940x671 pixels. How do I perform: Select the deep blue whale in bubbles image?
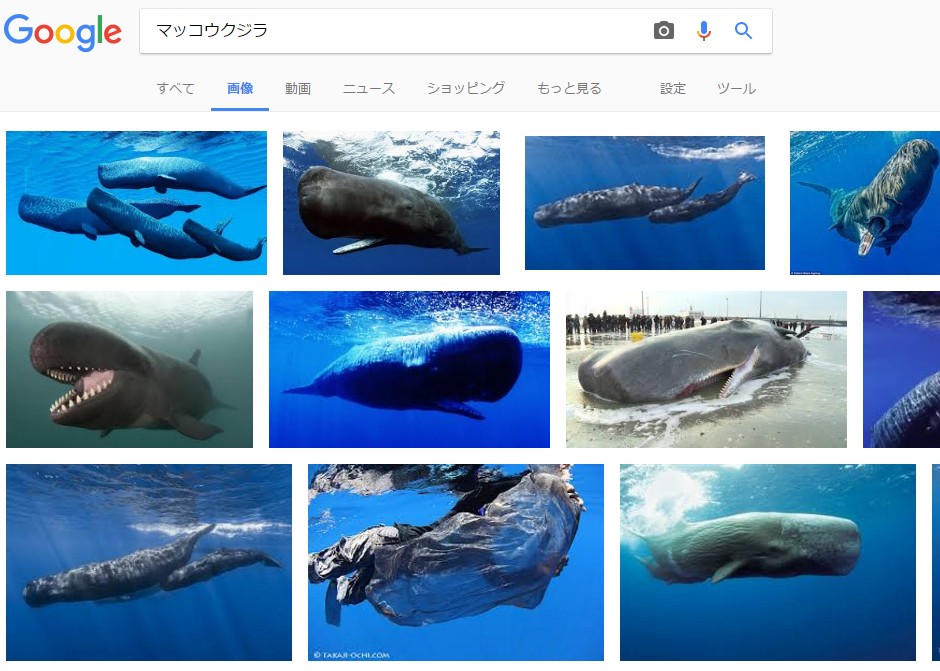(x=409, y=369)
